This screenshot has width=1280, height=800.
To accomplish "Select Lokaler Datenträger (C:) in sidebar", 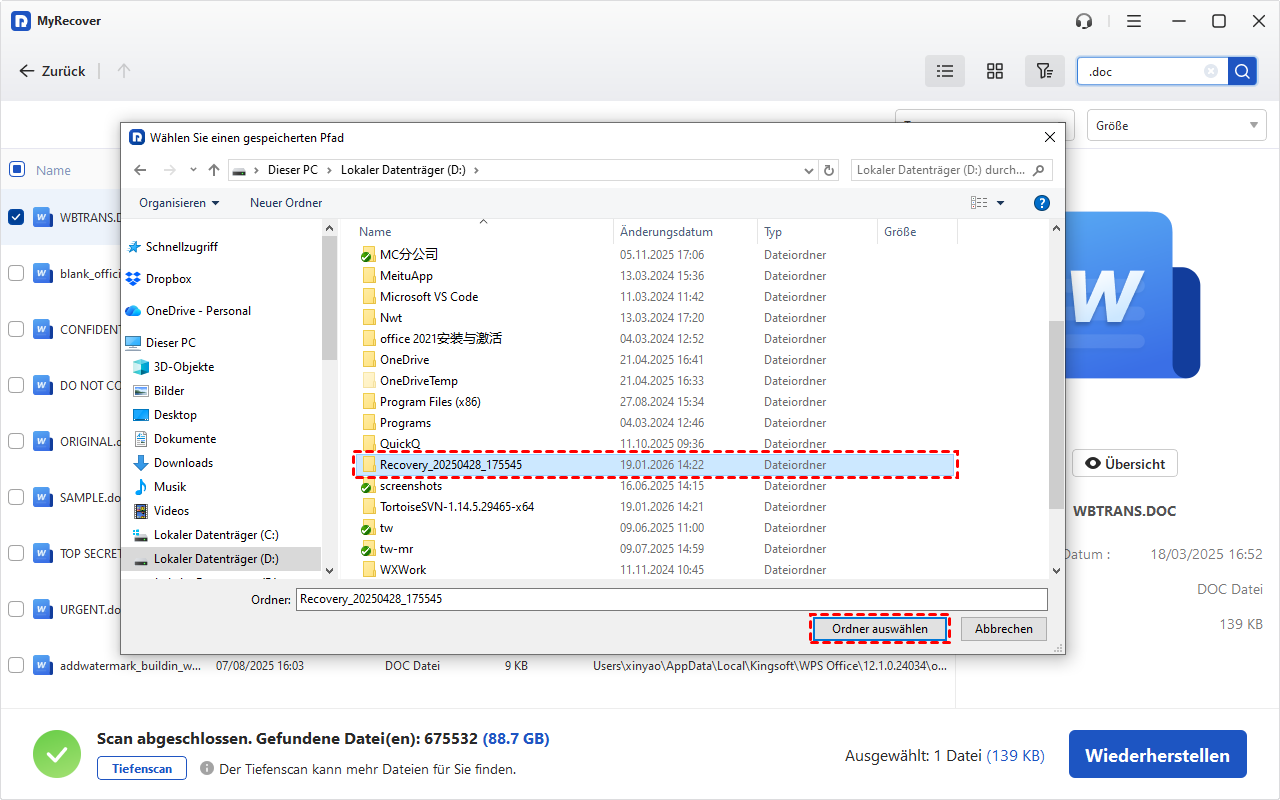I will (x=215, y=535).
